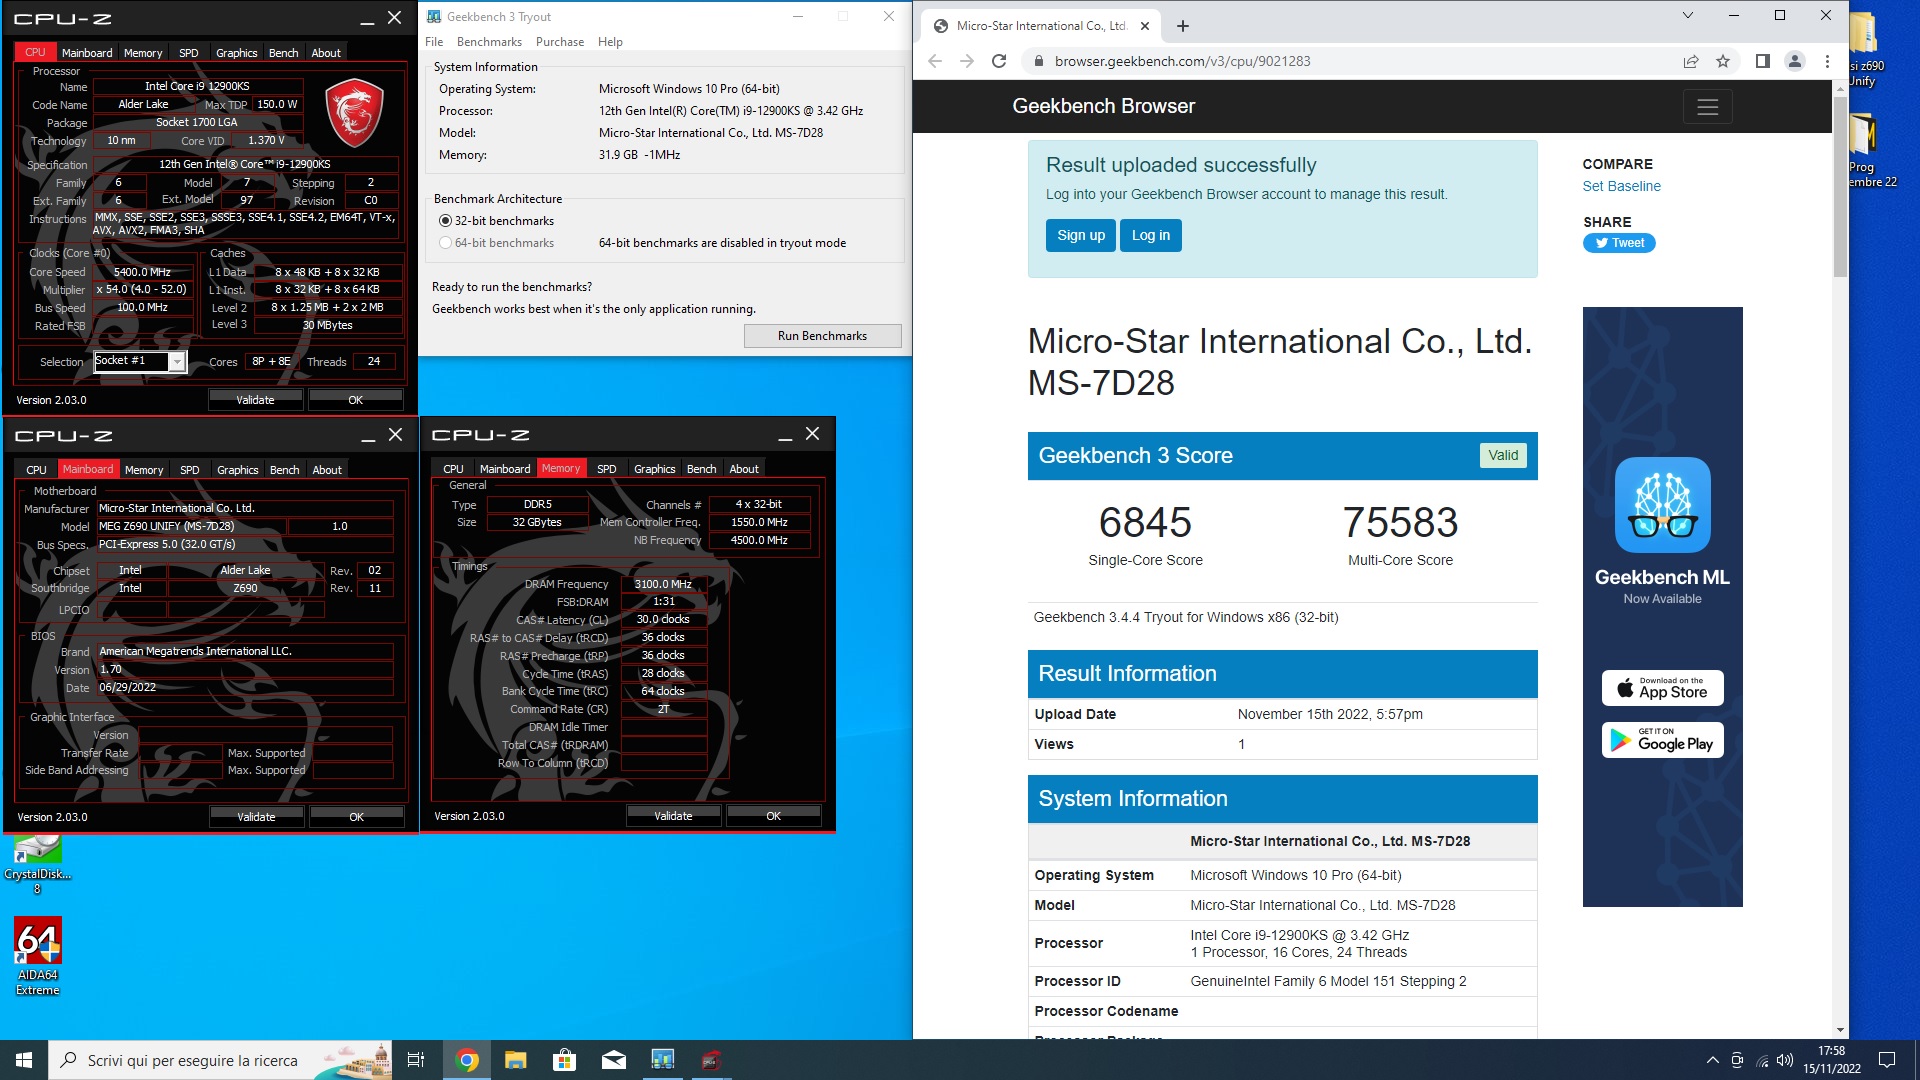Go forward in Chrome browser
Screen dimensions: 1920x1080
point(966,61)
